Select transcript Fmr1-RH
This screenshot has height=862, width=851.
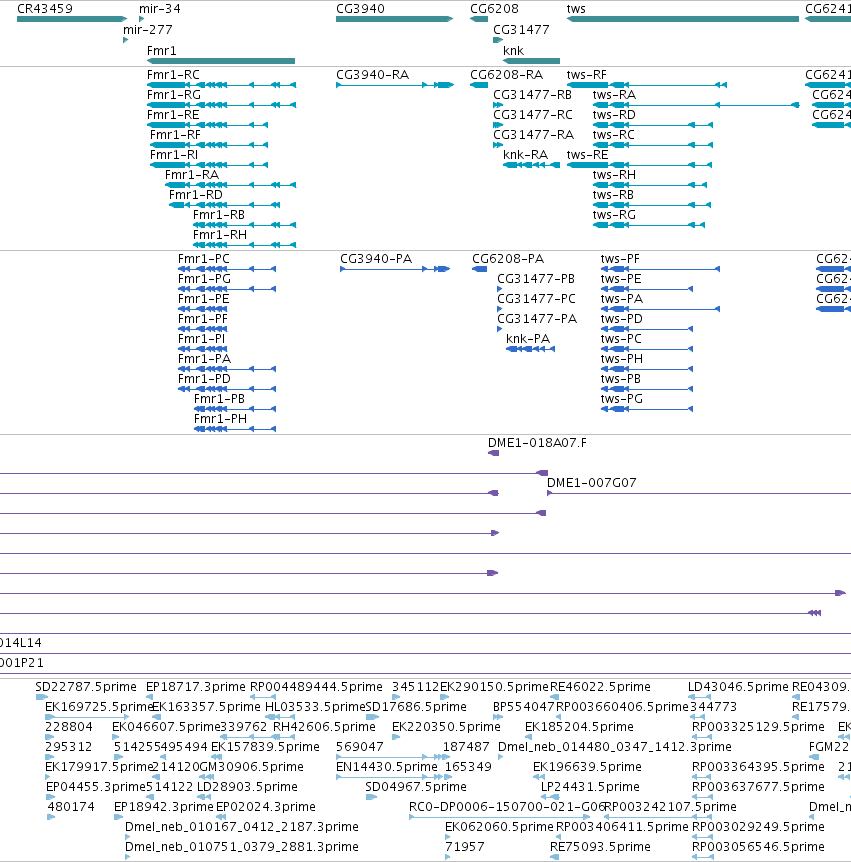pyautogui.click(x=245, y=245)
